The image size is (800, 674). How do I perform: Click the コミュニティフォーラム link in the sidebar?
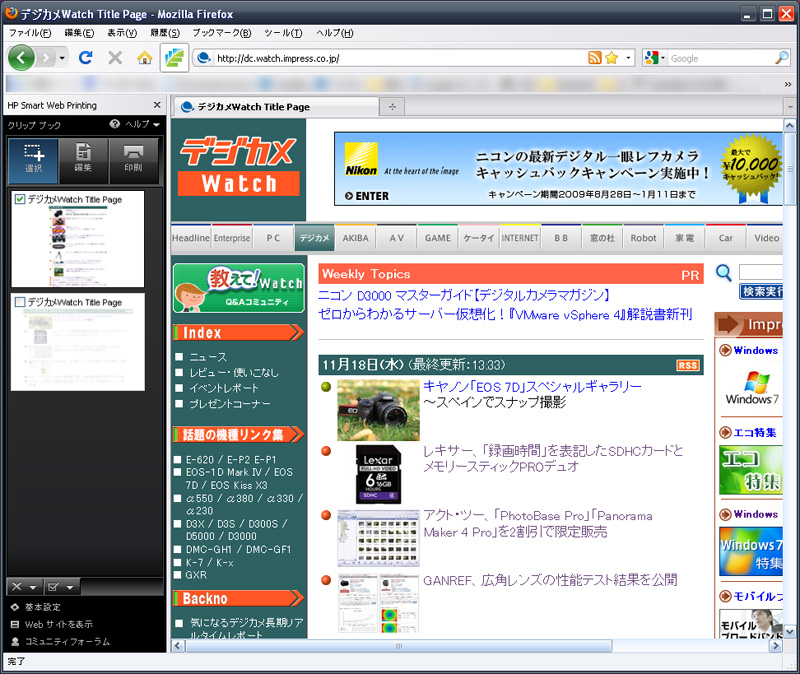tap(67, 640)
